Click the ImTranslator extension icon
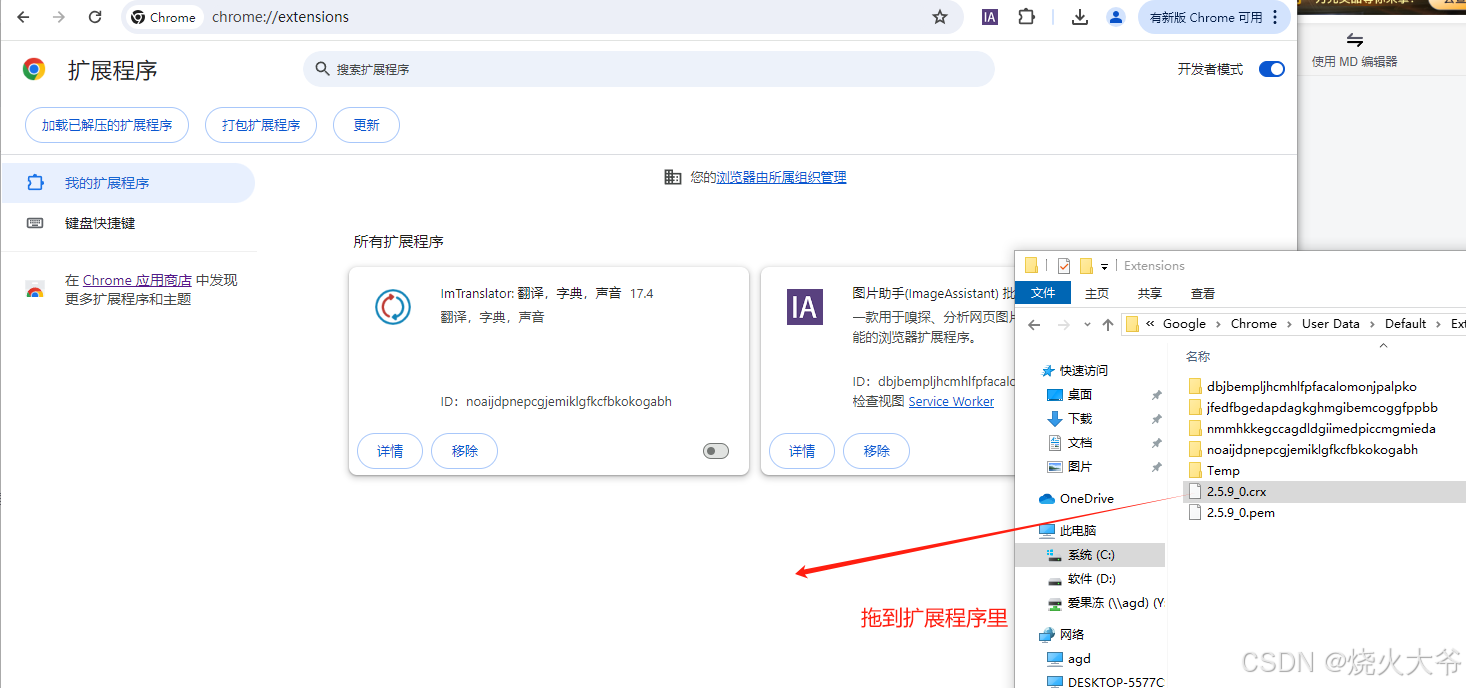 393,306
